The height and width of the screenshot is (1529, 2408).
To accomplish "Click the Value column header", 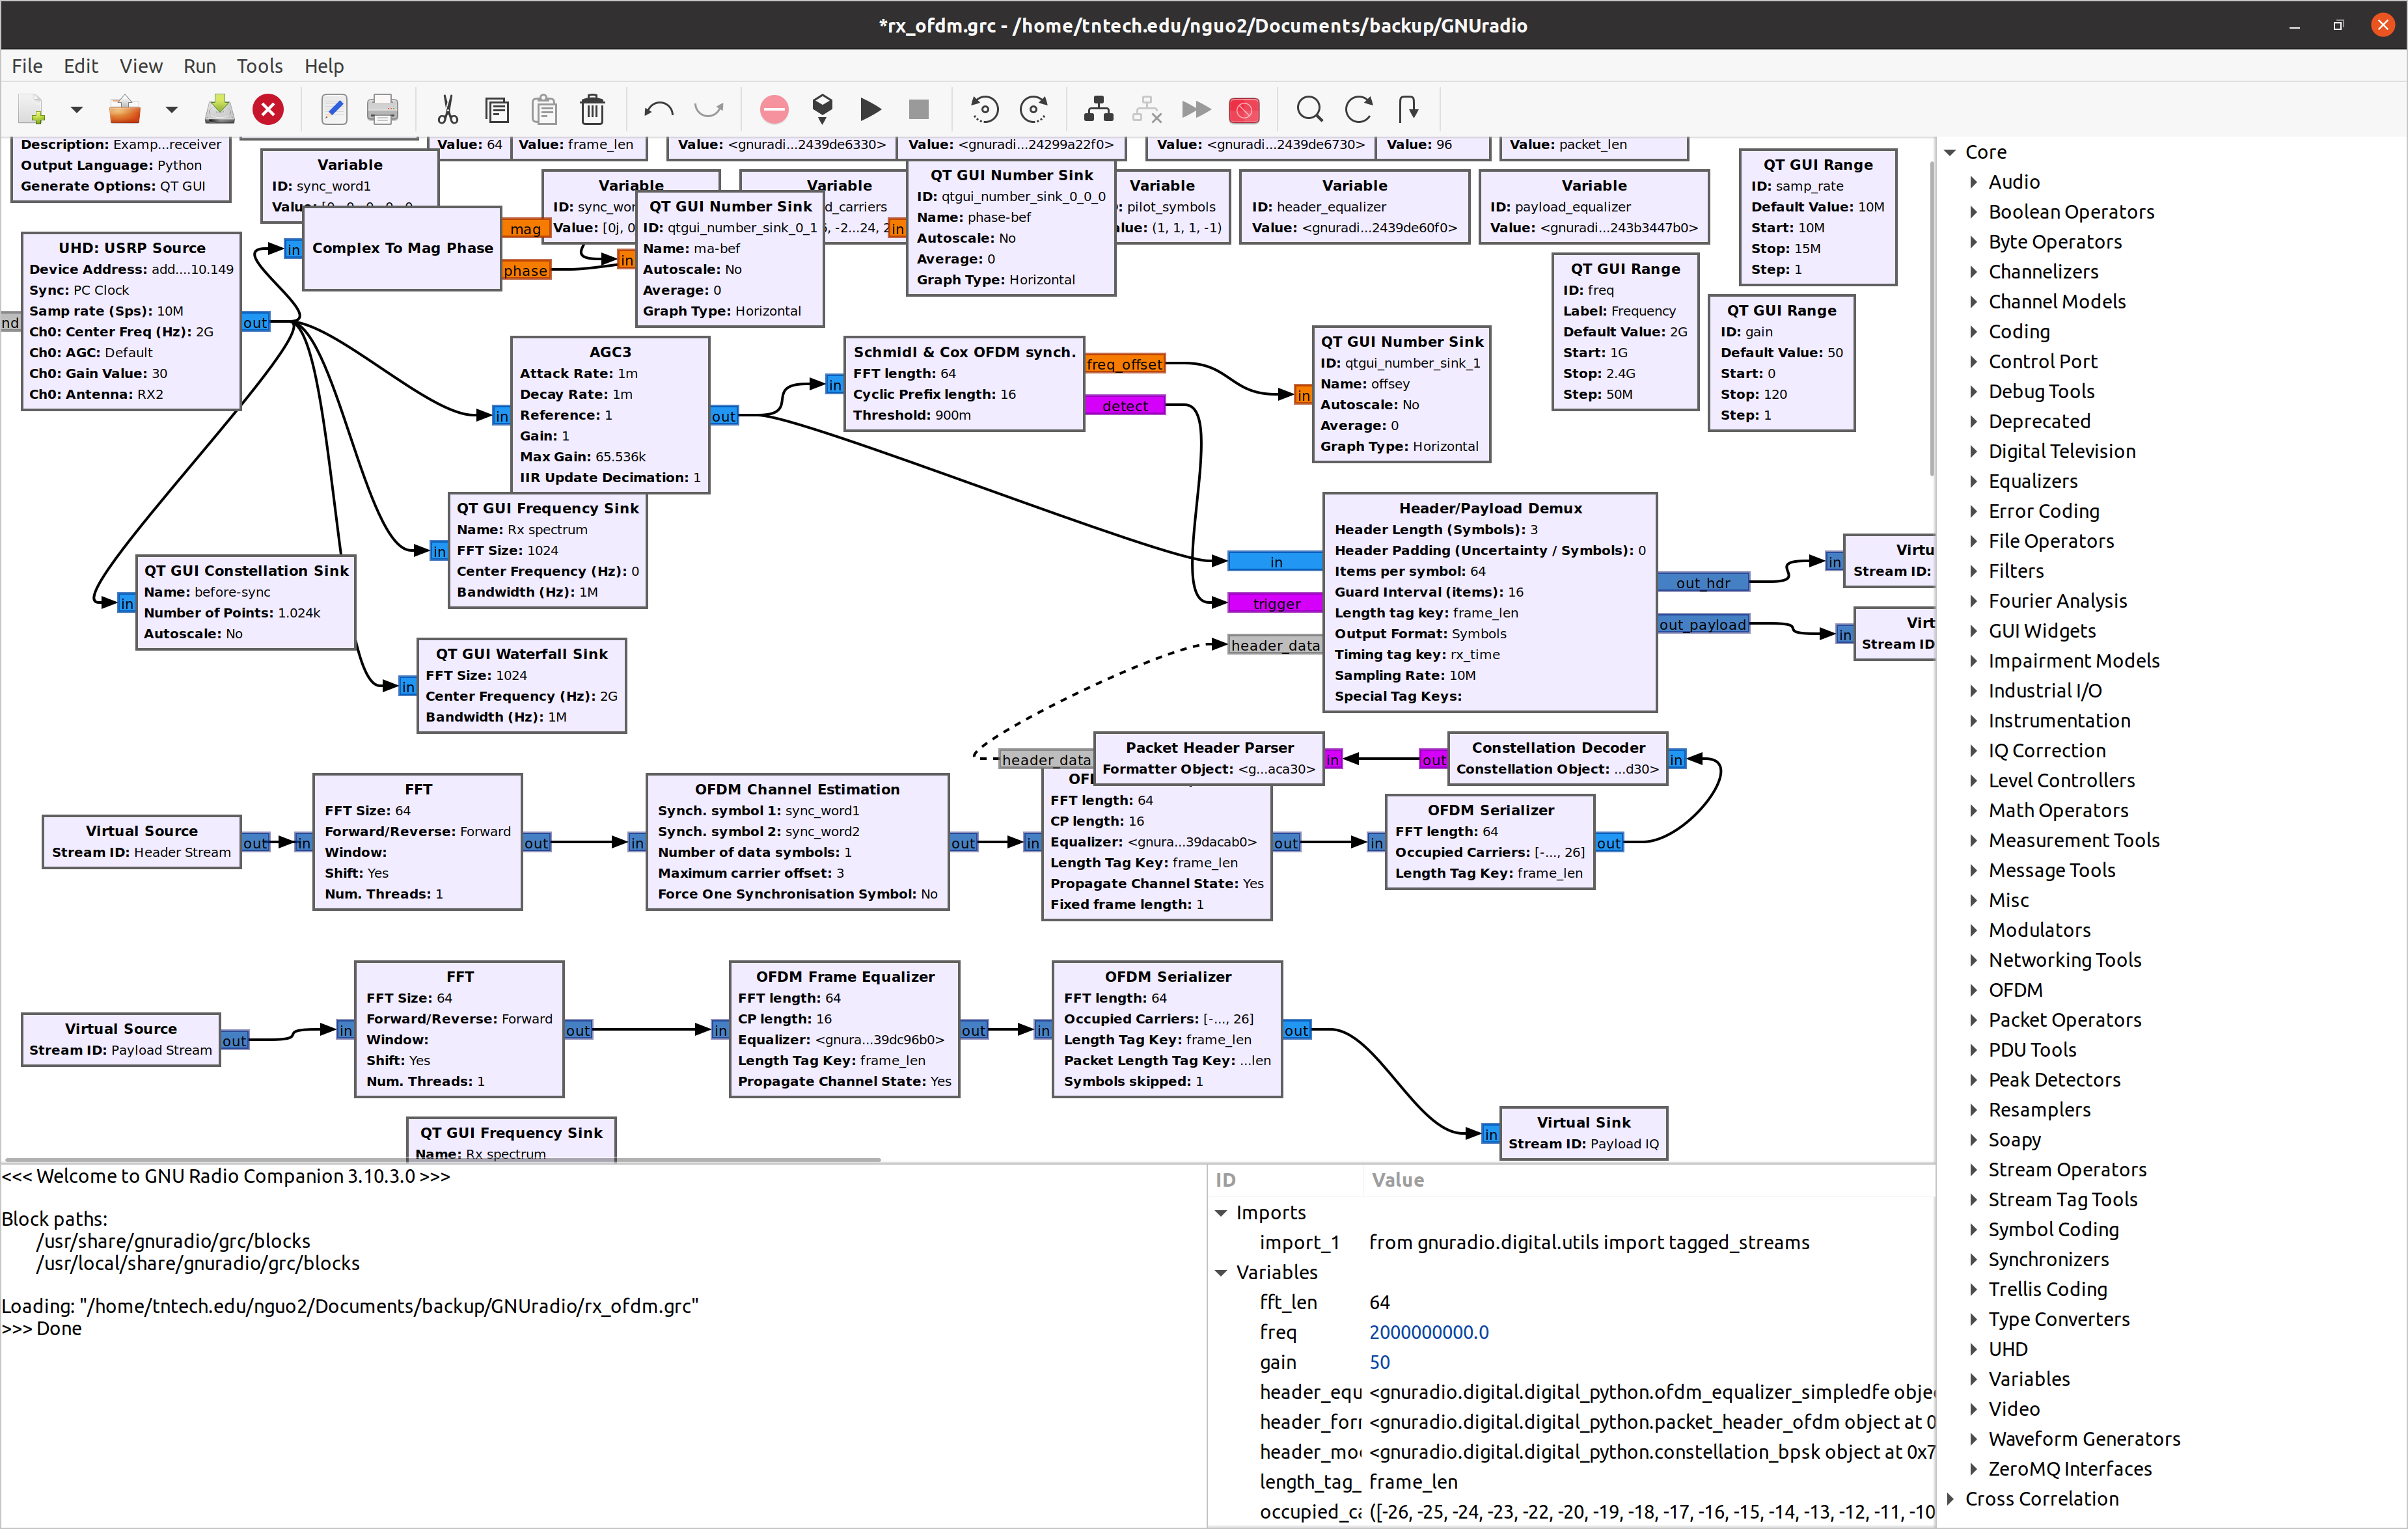I will click(1648, 1180).
